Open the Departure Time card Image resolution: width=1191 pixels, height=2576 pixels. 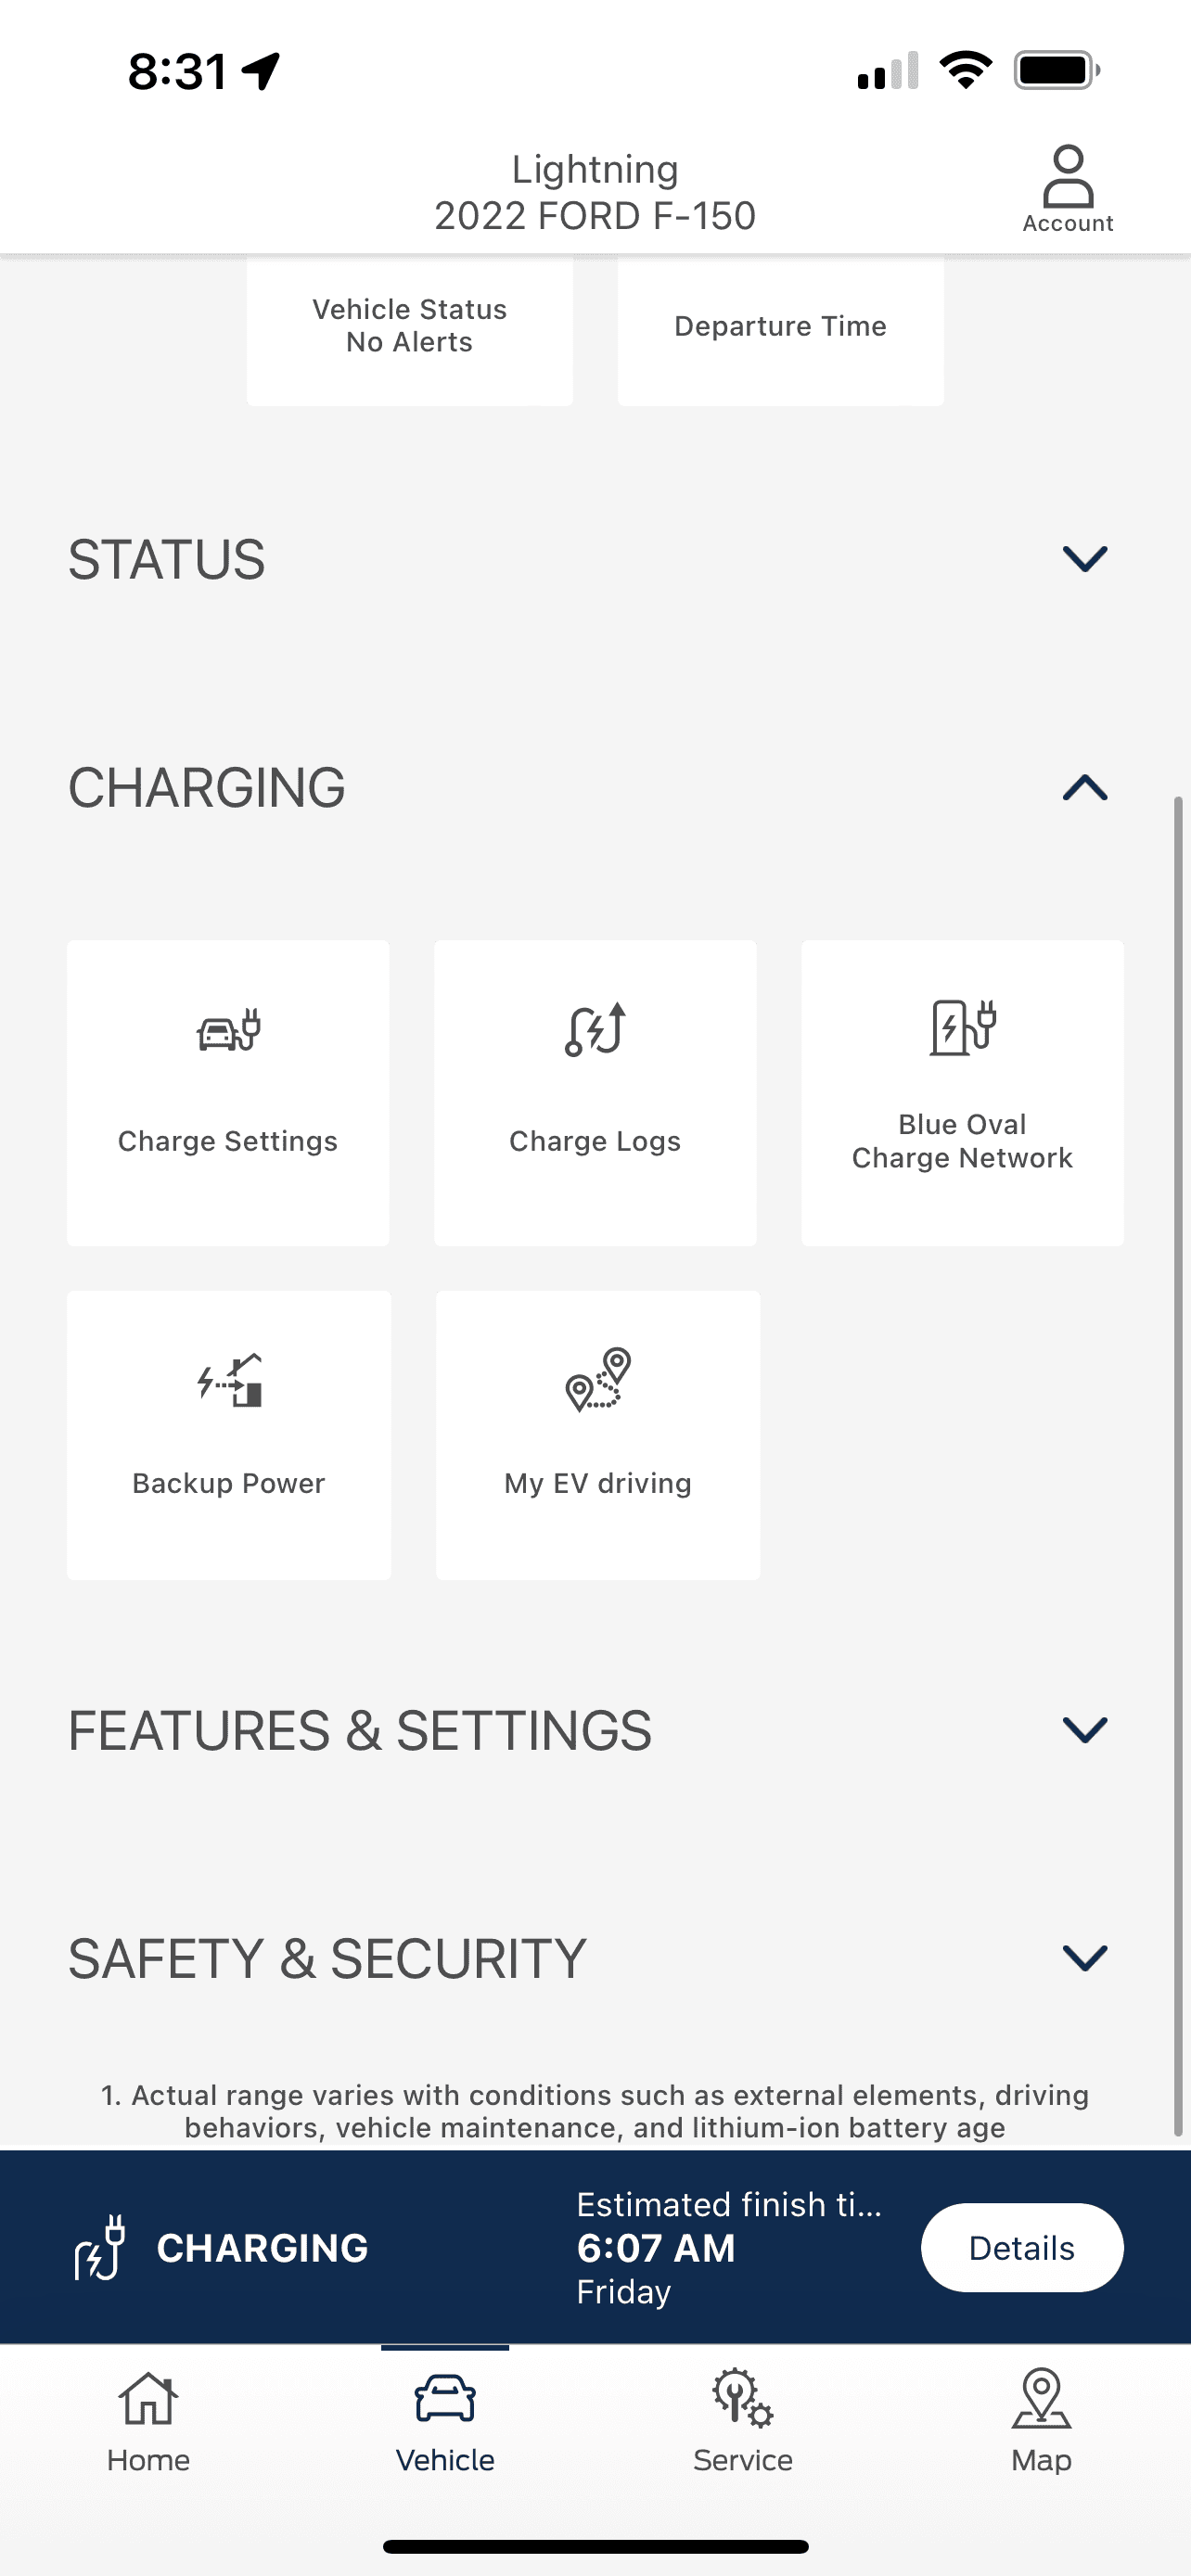click(x=780, y=327)
